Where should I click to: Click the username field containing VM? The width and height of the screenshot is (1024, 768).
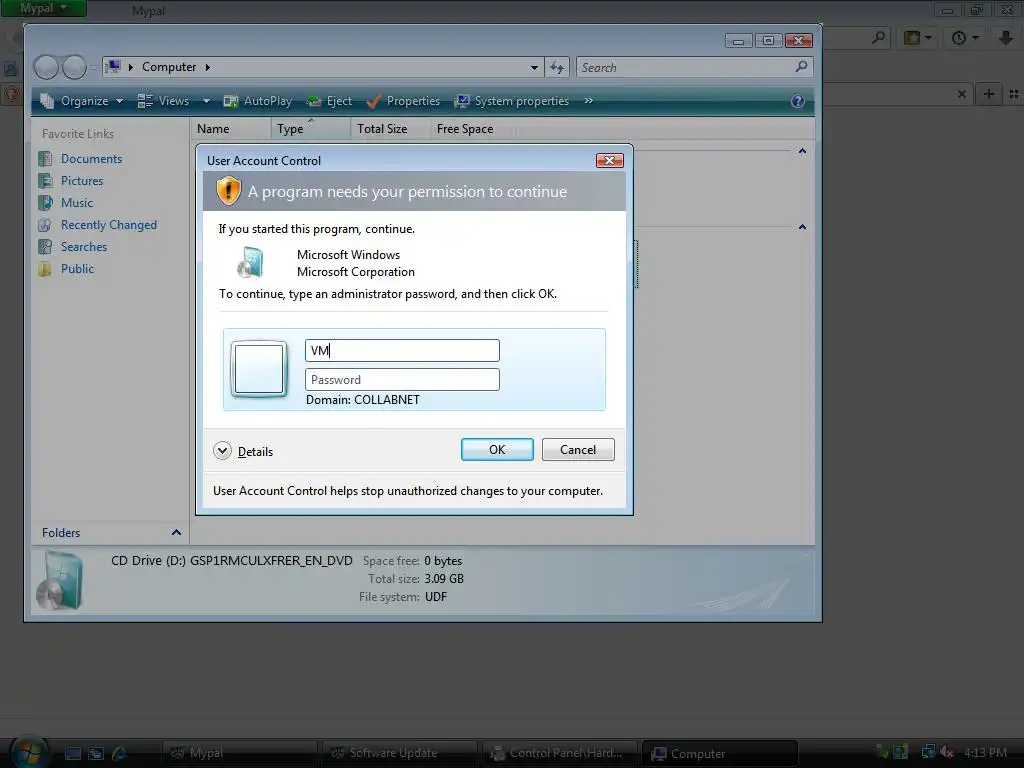(402, 351)
